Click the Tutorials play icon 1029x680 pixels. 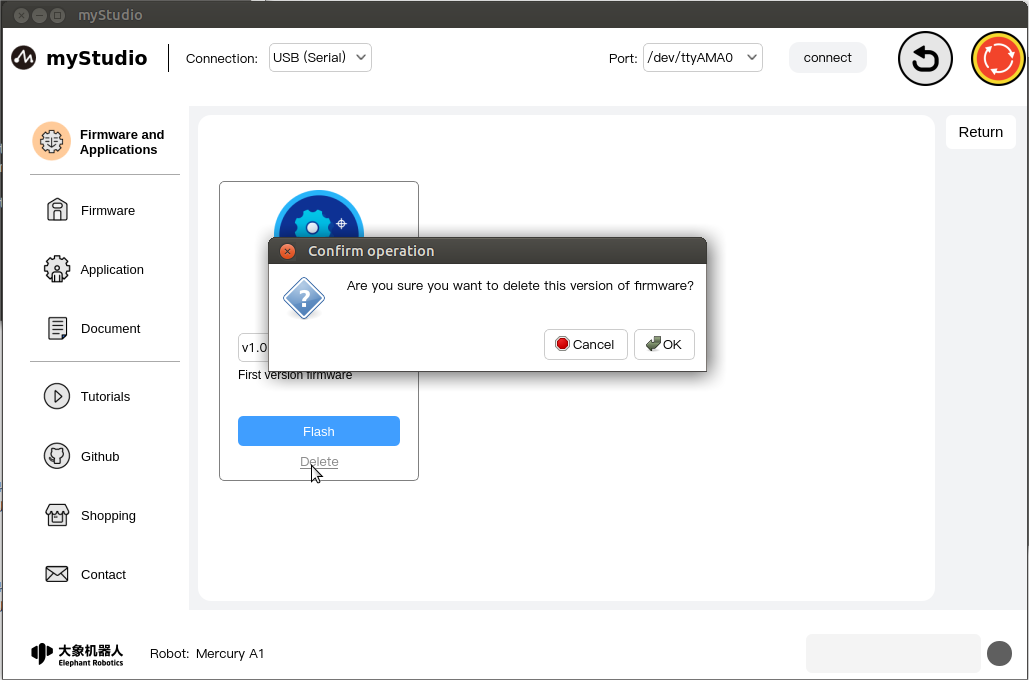(x=57, y=396)
